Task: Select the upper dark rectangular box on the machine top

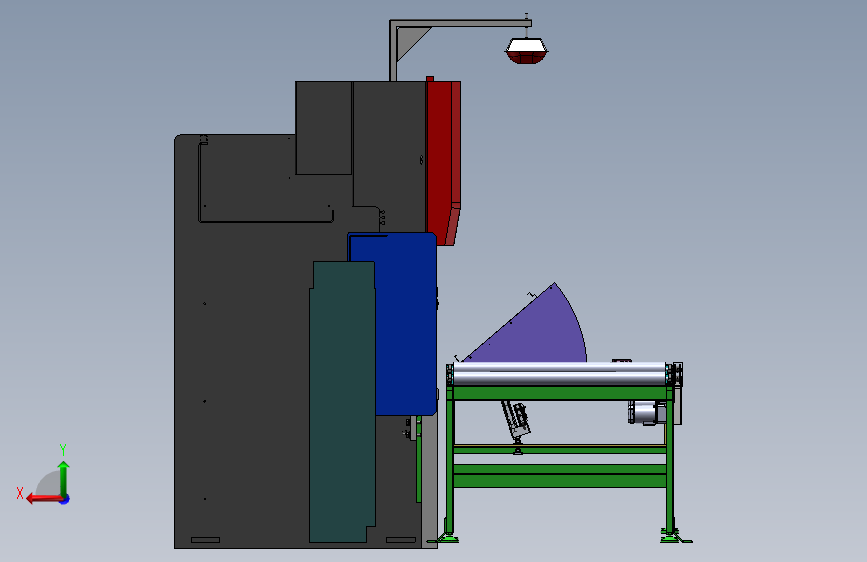Action: (323, 128)
